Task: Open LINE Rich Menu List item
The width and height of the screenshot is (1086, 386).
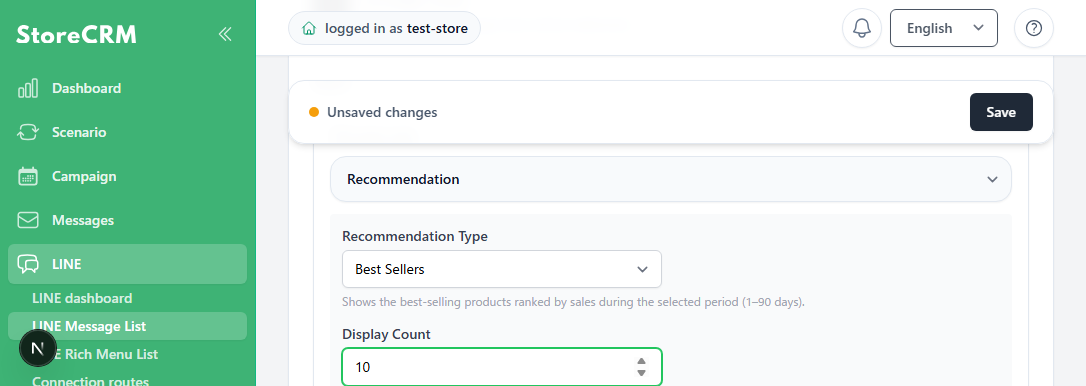Action: pos(95,354)
